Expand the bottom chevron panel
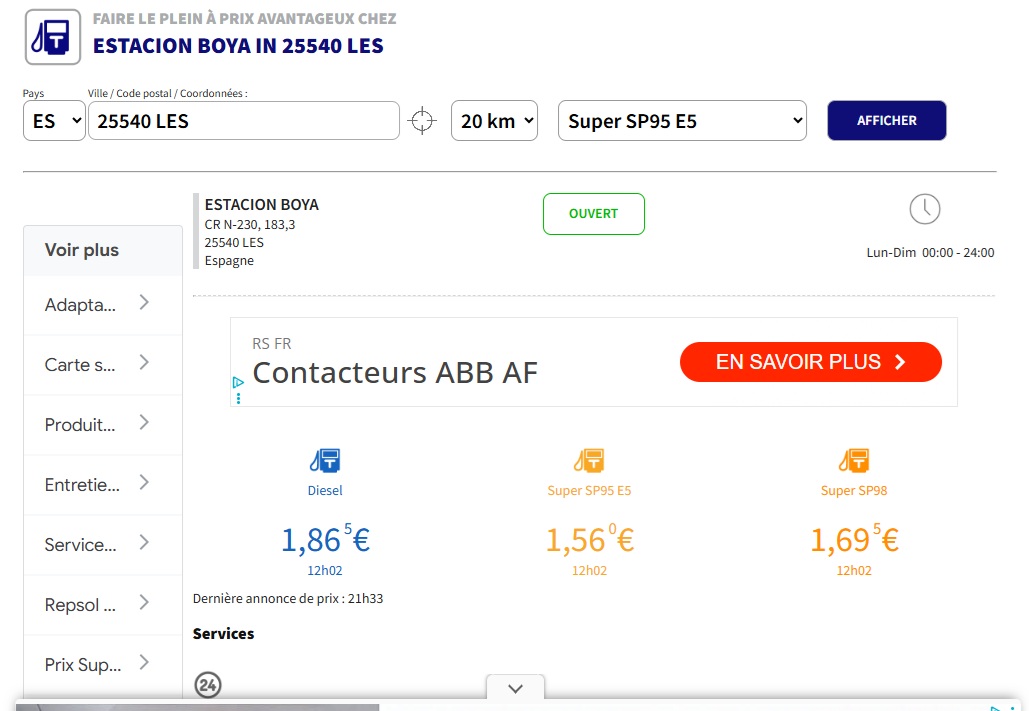 516,688
